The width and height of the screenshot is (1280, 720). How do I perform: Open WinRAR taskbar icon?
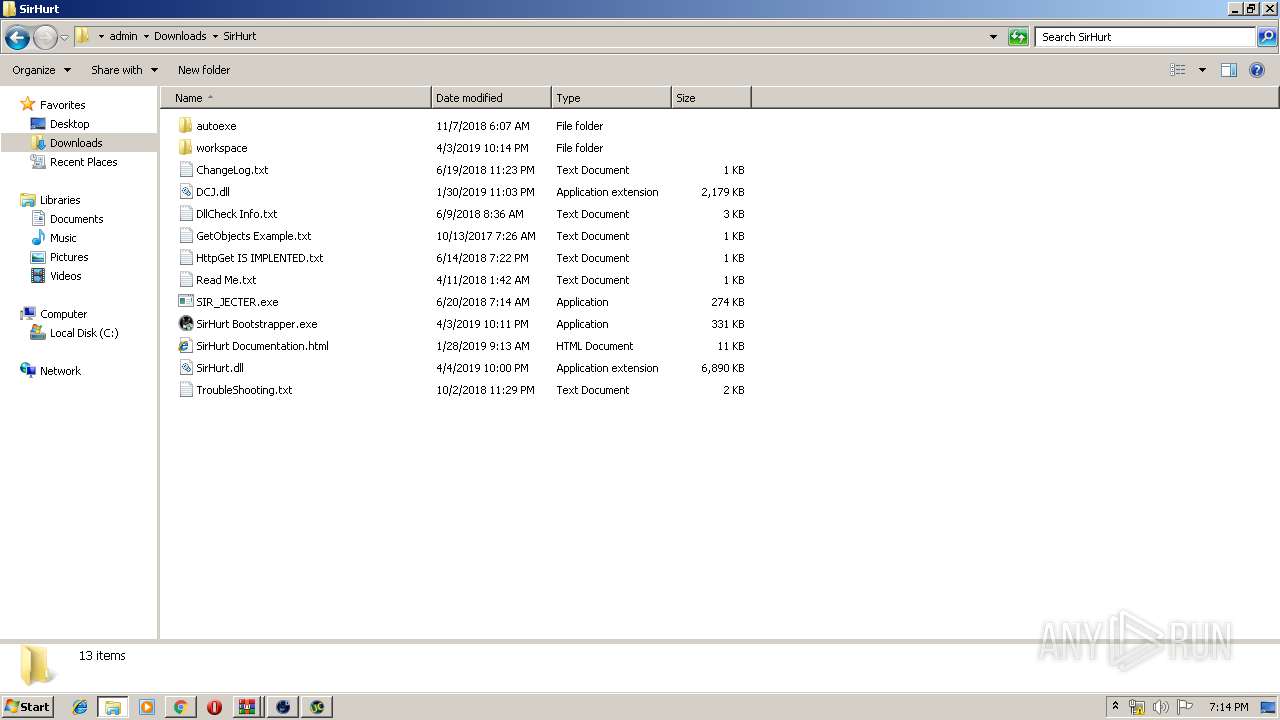point(247,707)
